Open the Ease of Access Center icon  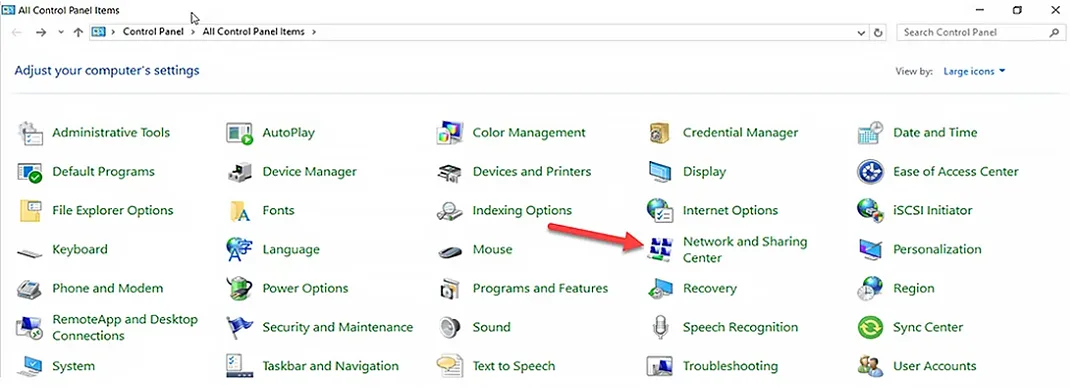coord(870,172)
